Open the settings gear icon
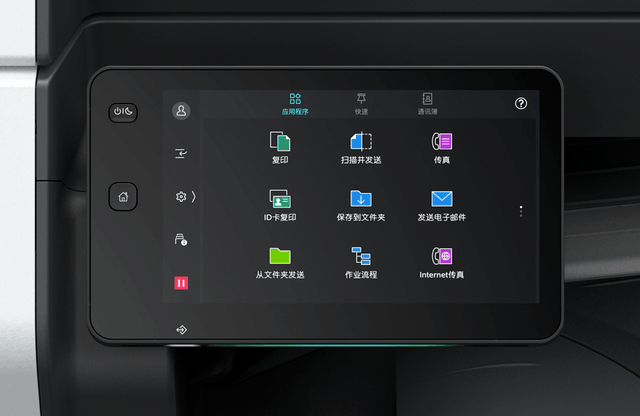640x416 pixels. (181, 197)
